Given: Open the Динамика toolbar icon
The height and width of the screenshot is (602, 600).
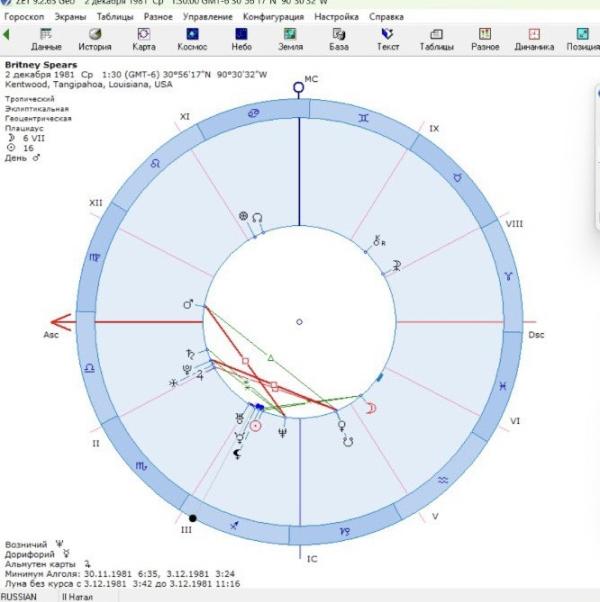Looking at the screenshot, I should 534,40.
